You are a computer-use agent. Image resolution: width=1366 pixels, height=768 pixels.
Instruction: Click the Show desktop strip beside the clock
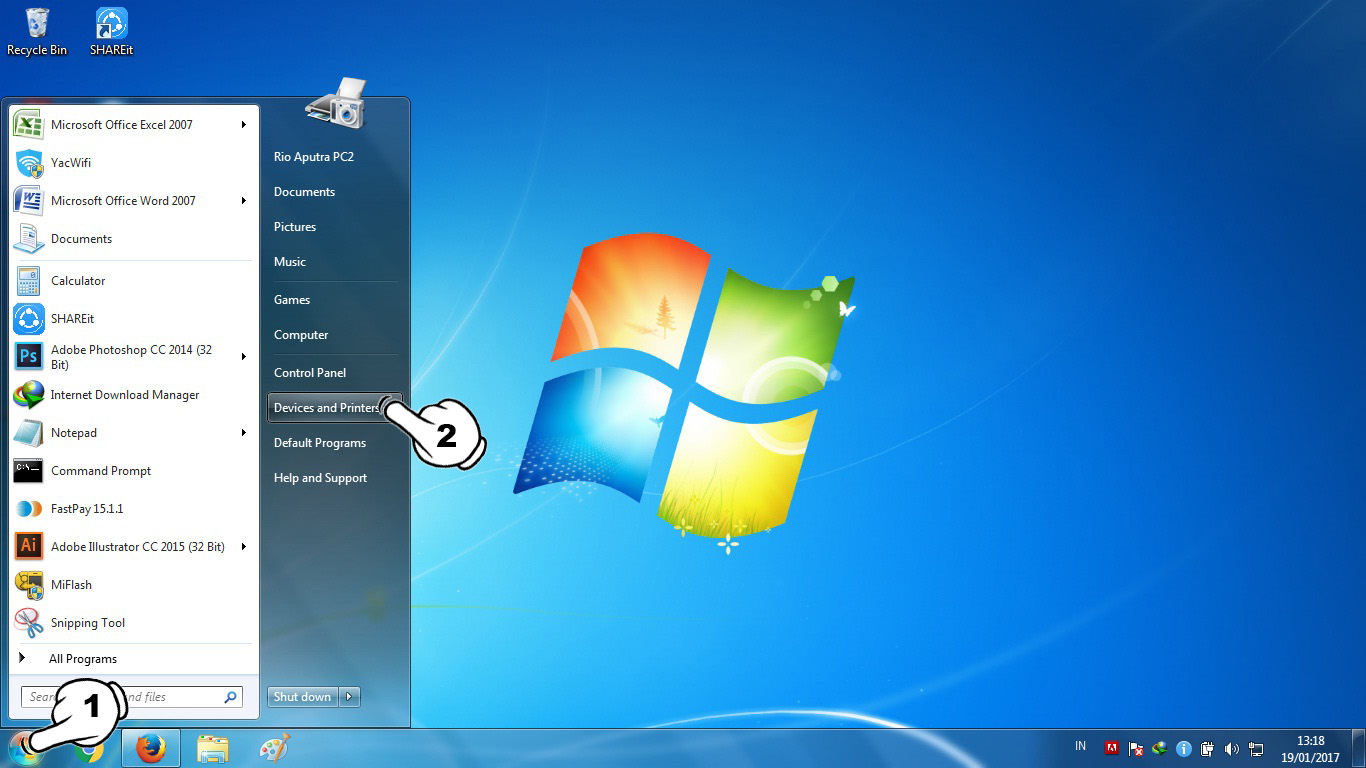pos(1358,748)
